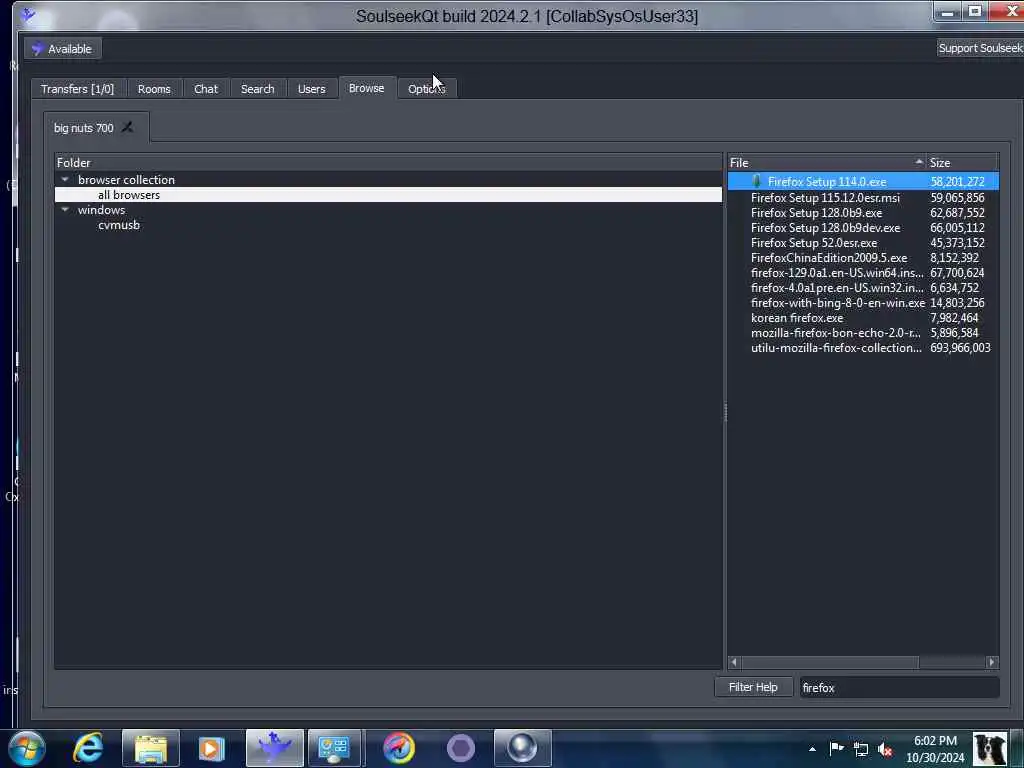Collapse the browser collection folder

65,179
